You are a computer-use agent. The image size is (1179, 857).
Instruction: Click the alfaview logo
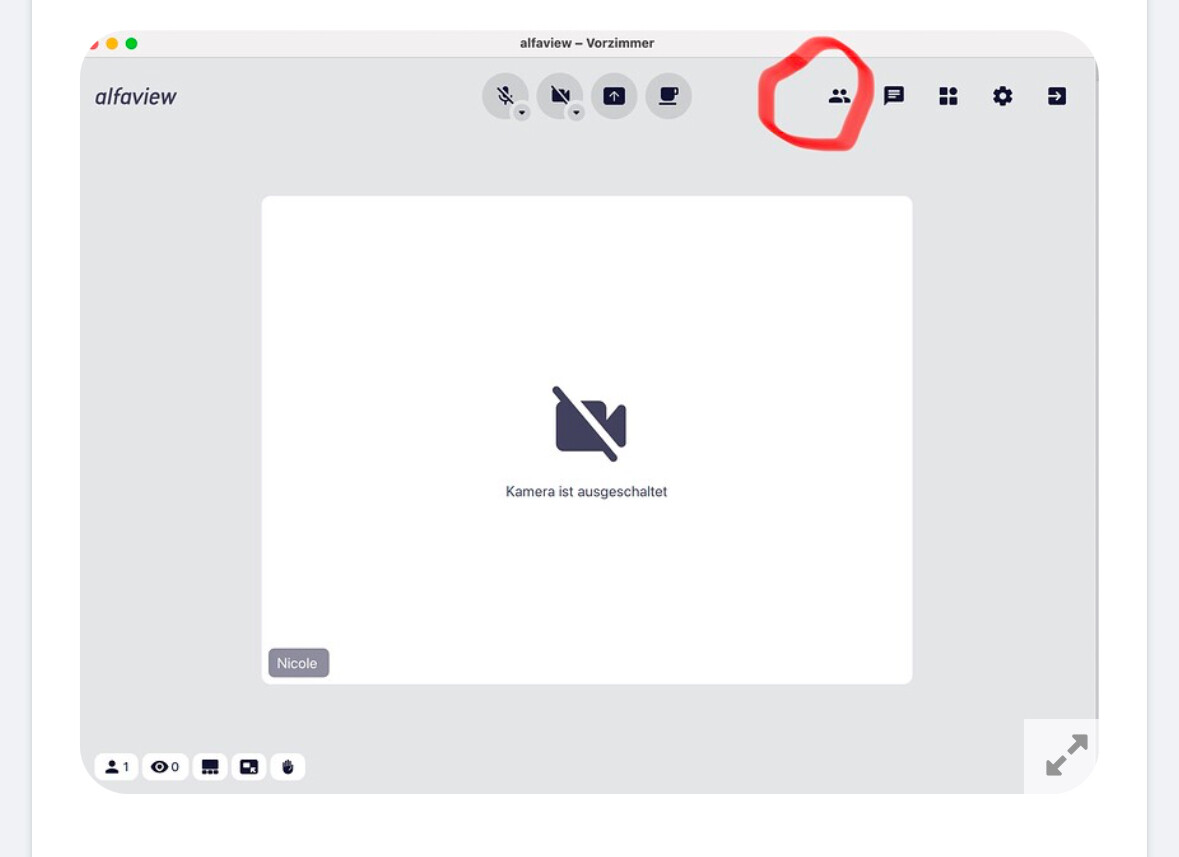tap(136, 97)
